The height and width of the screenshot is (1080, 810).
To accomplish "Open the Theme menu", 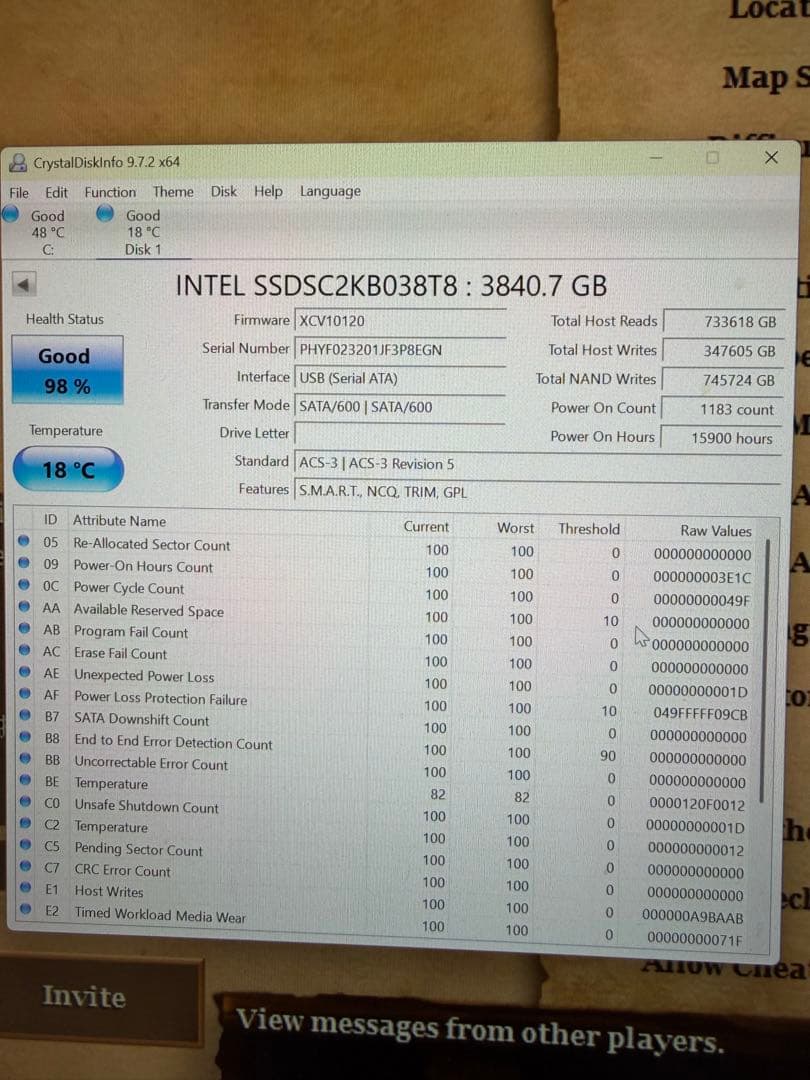I will pos(173,191).
